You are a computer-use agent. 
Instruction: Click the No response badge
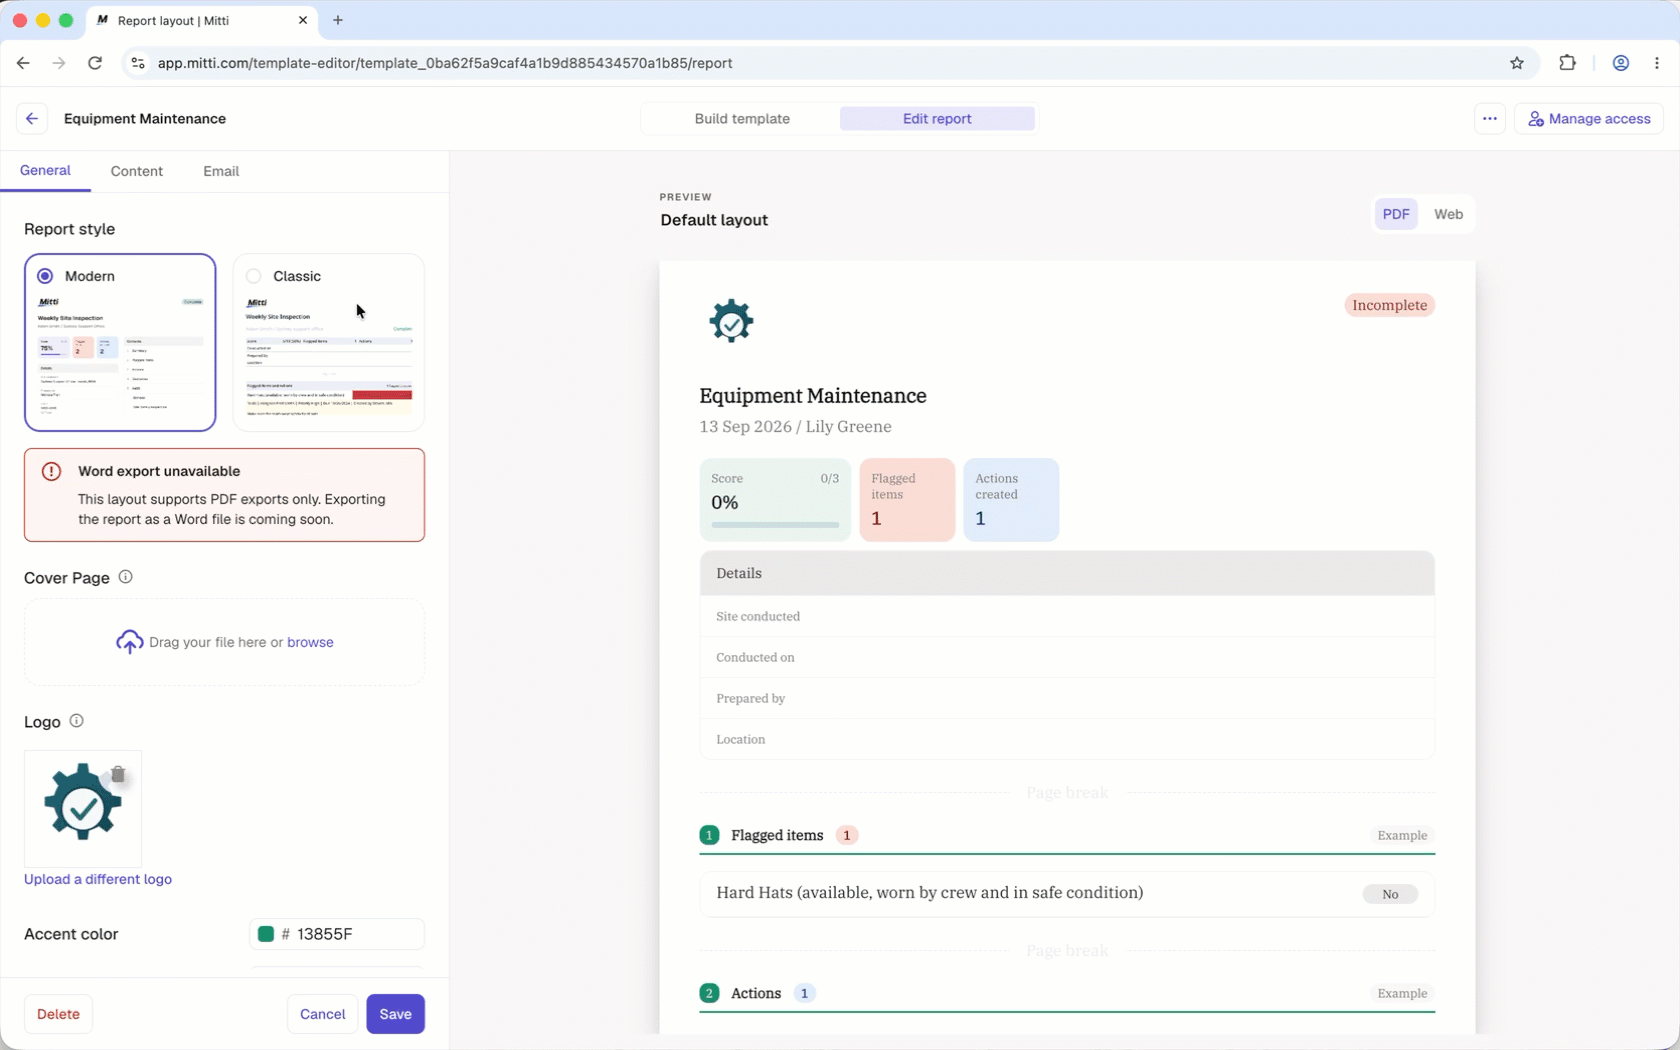[x=1390, y=894]
